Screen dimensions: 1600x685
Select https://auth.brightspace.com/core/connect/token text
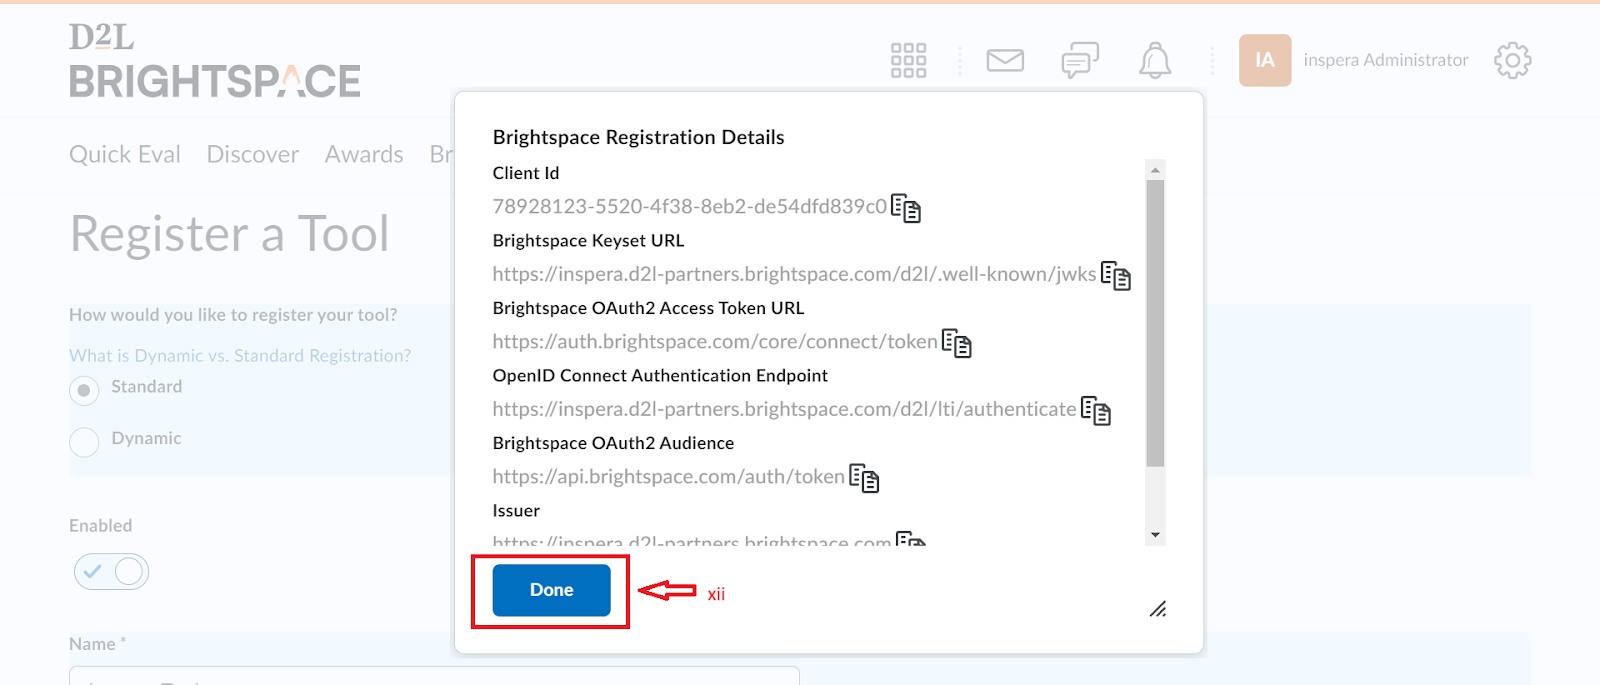pos(715,342)
